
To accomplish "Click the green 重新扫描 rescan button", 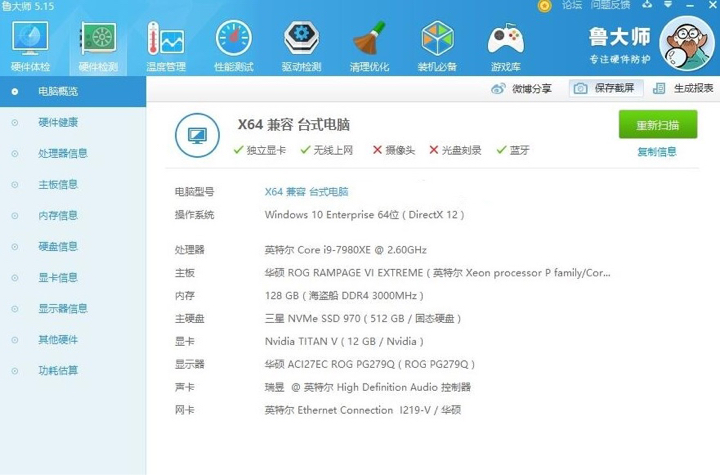I will pyautogui.click(x=658, y=124).
